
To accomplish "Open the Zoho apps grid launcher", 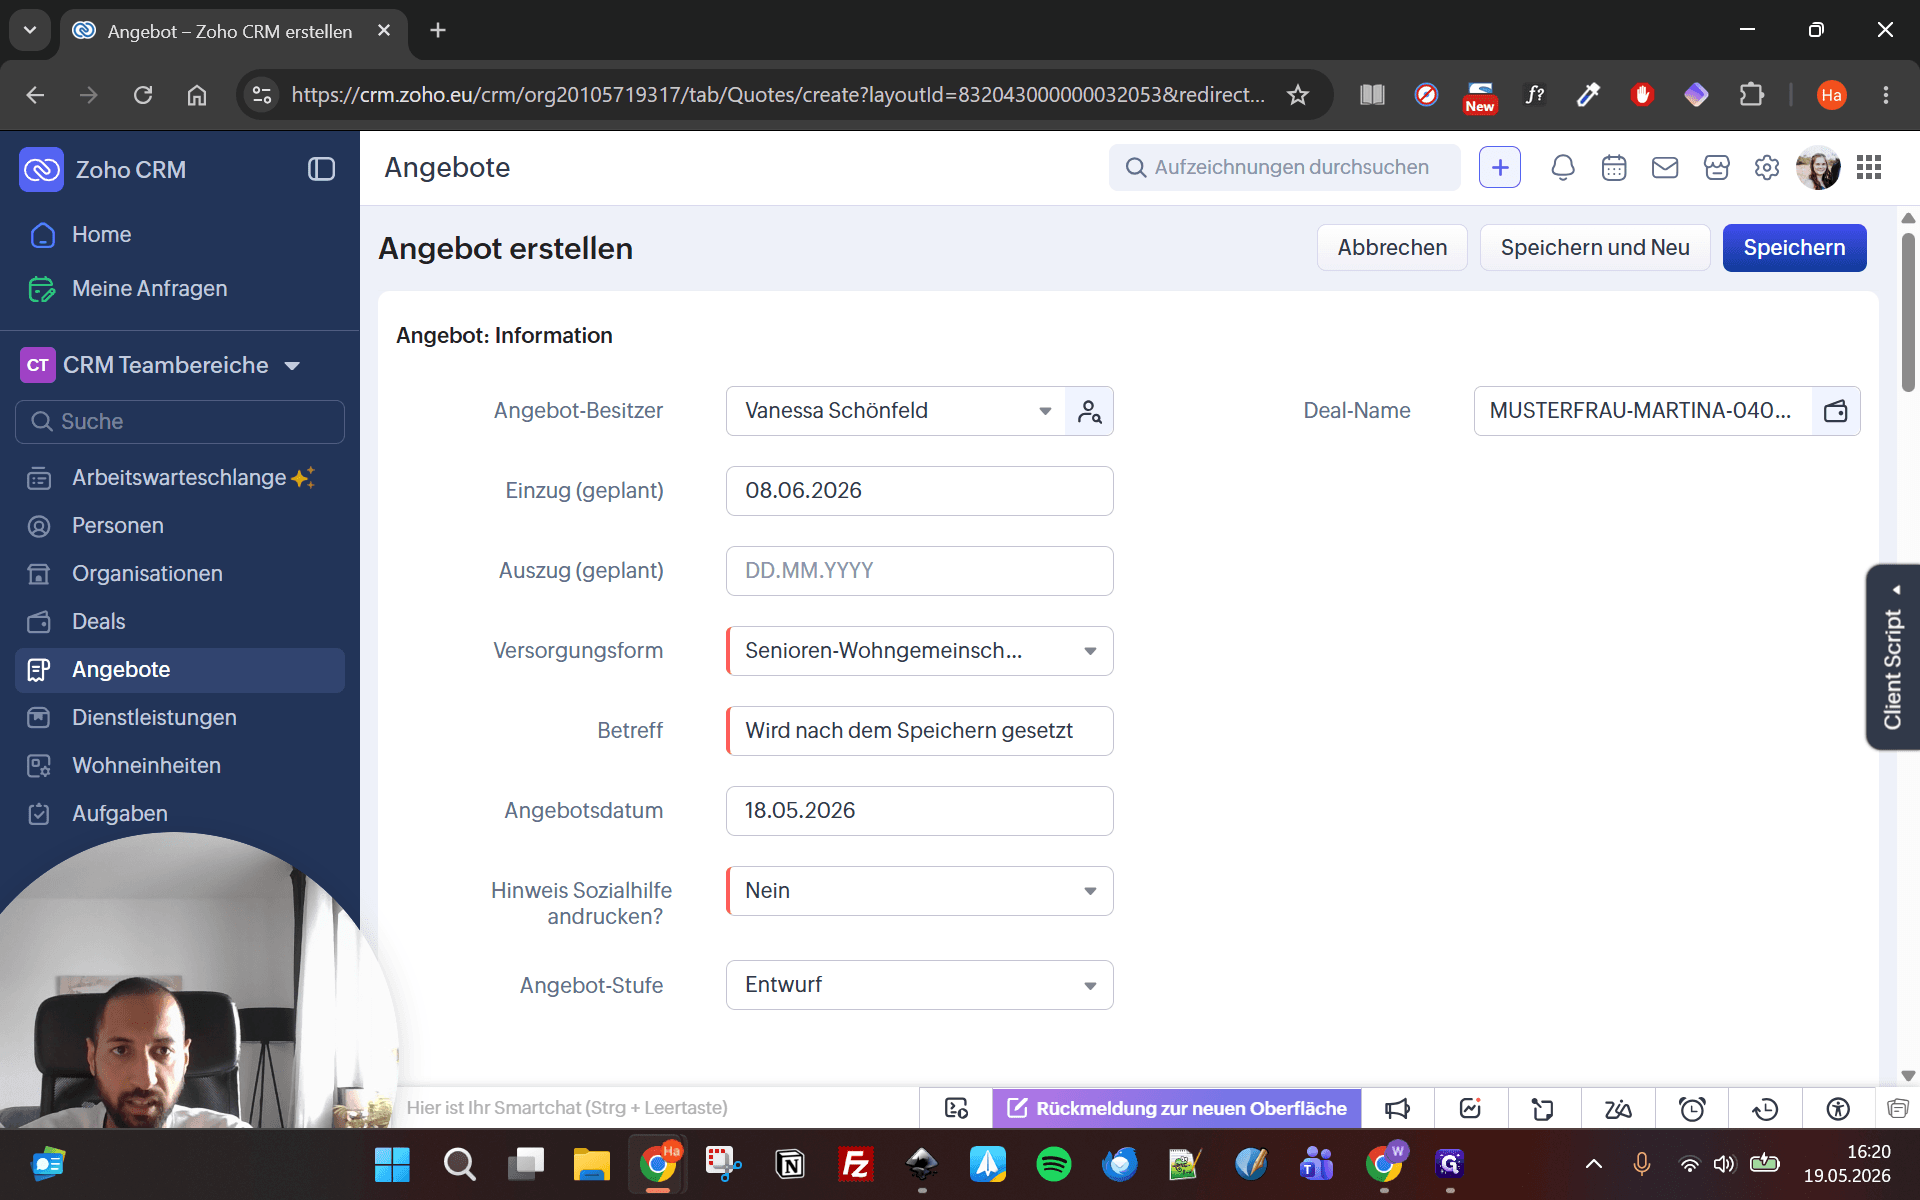I will tap(1869, 168).
